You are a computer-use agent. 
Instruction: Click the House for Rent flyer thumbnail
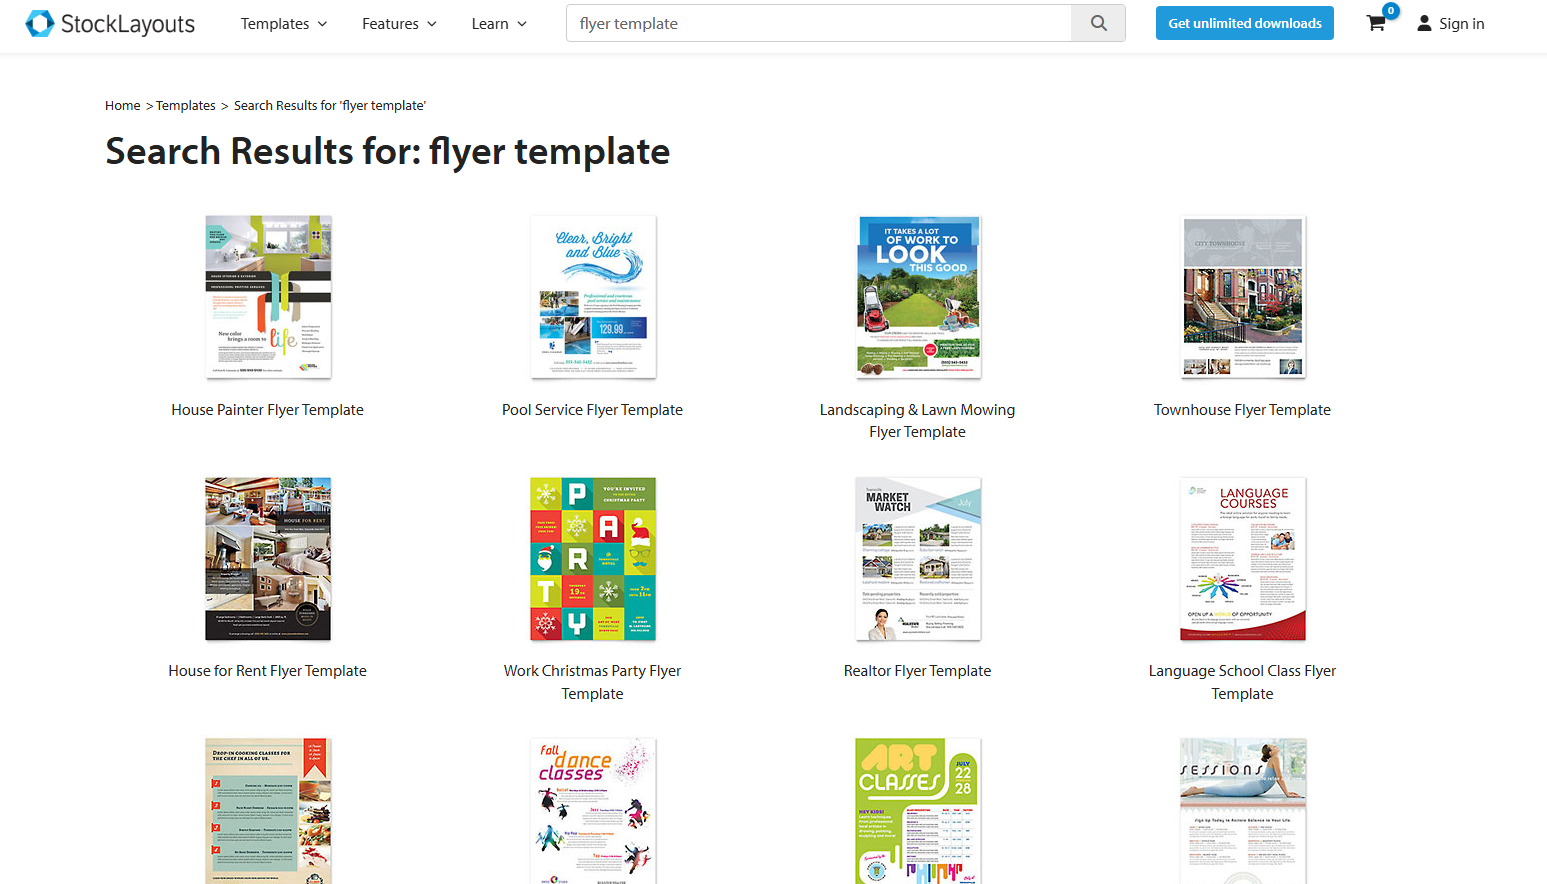(267, 558)
